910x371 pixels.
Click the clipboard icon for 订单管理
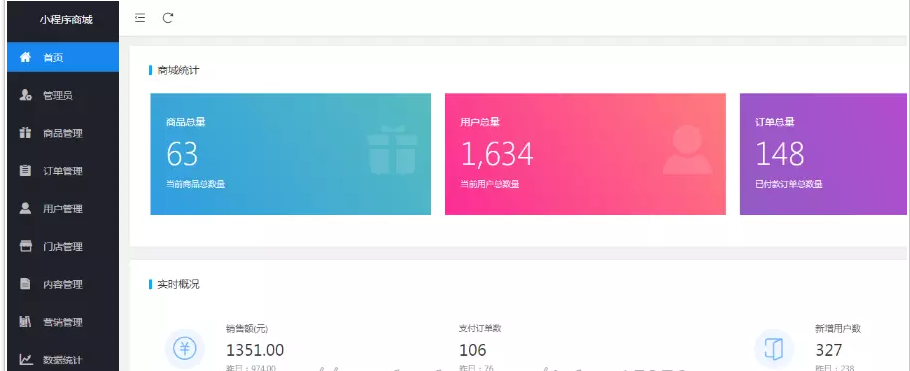pos(25,171)
